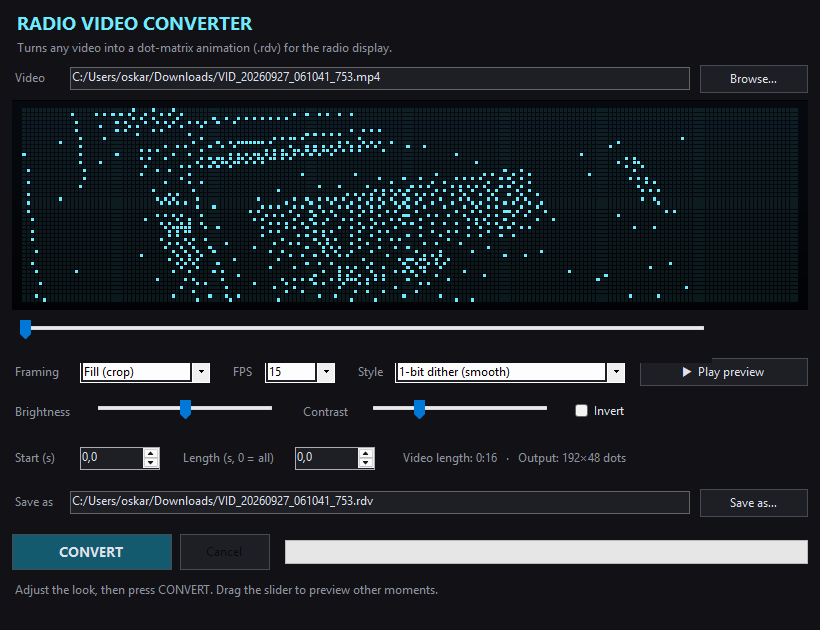Click the Brightness slider handle

click(185, 409)
